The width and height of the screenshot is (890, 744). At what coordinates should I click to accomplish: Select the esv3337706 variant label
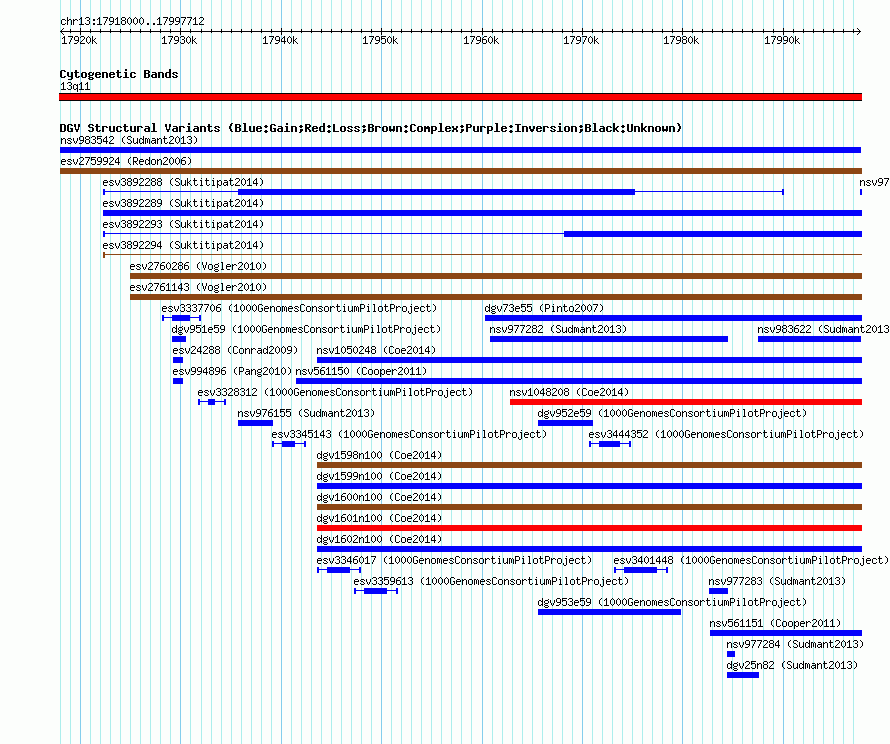[x=299, y=308]
